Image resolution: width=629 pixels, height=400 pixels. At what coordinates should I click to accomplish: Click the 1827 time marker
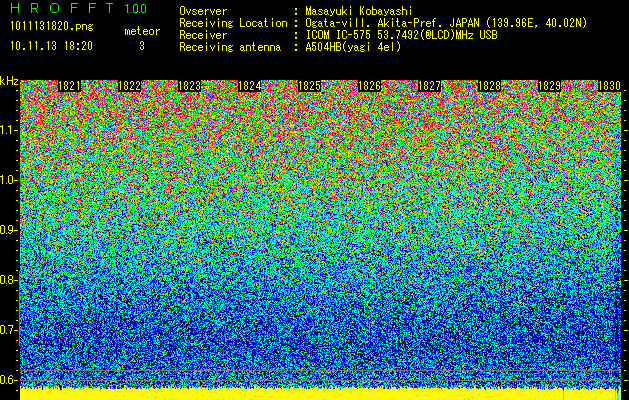coord(429,86)
